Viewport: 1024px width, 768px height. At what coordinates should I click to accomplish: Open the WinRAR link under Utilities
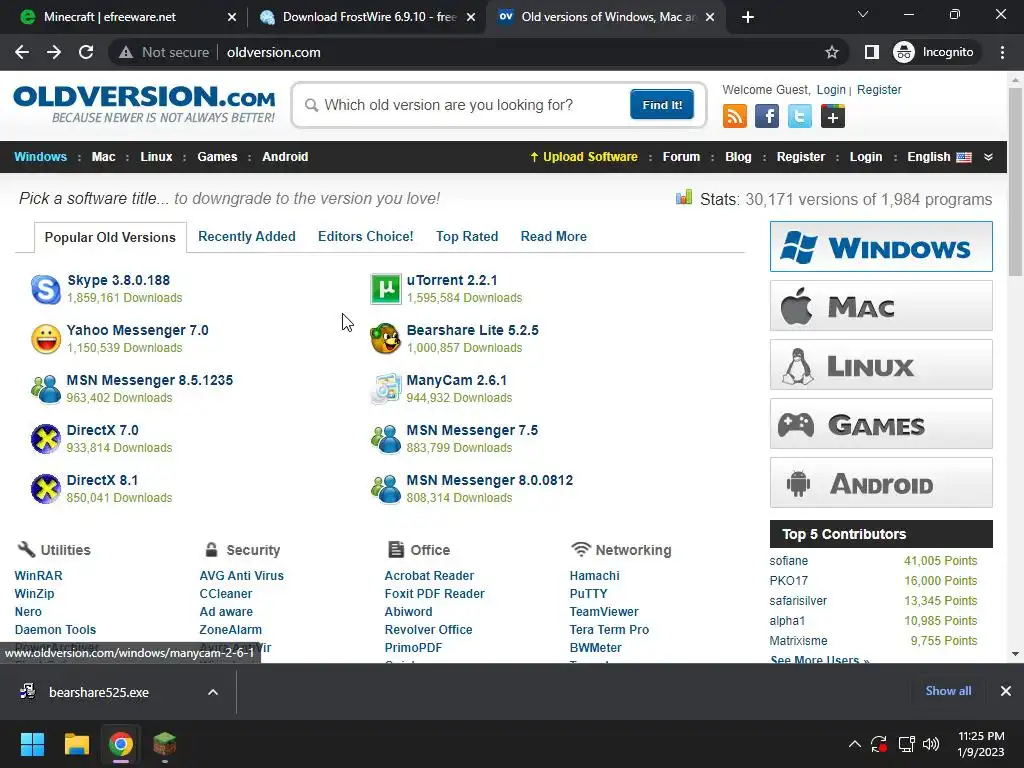click(39, 575)
